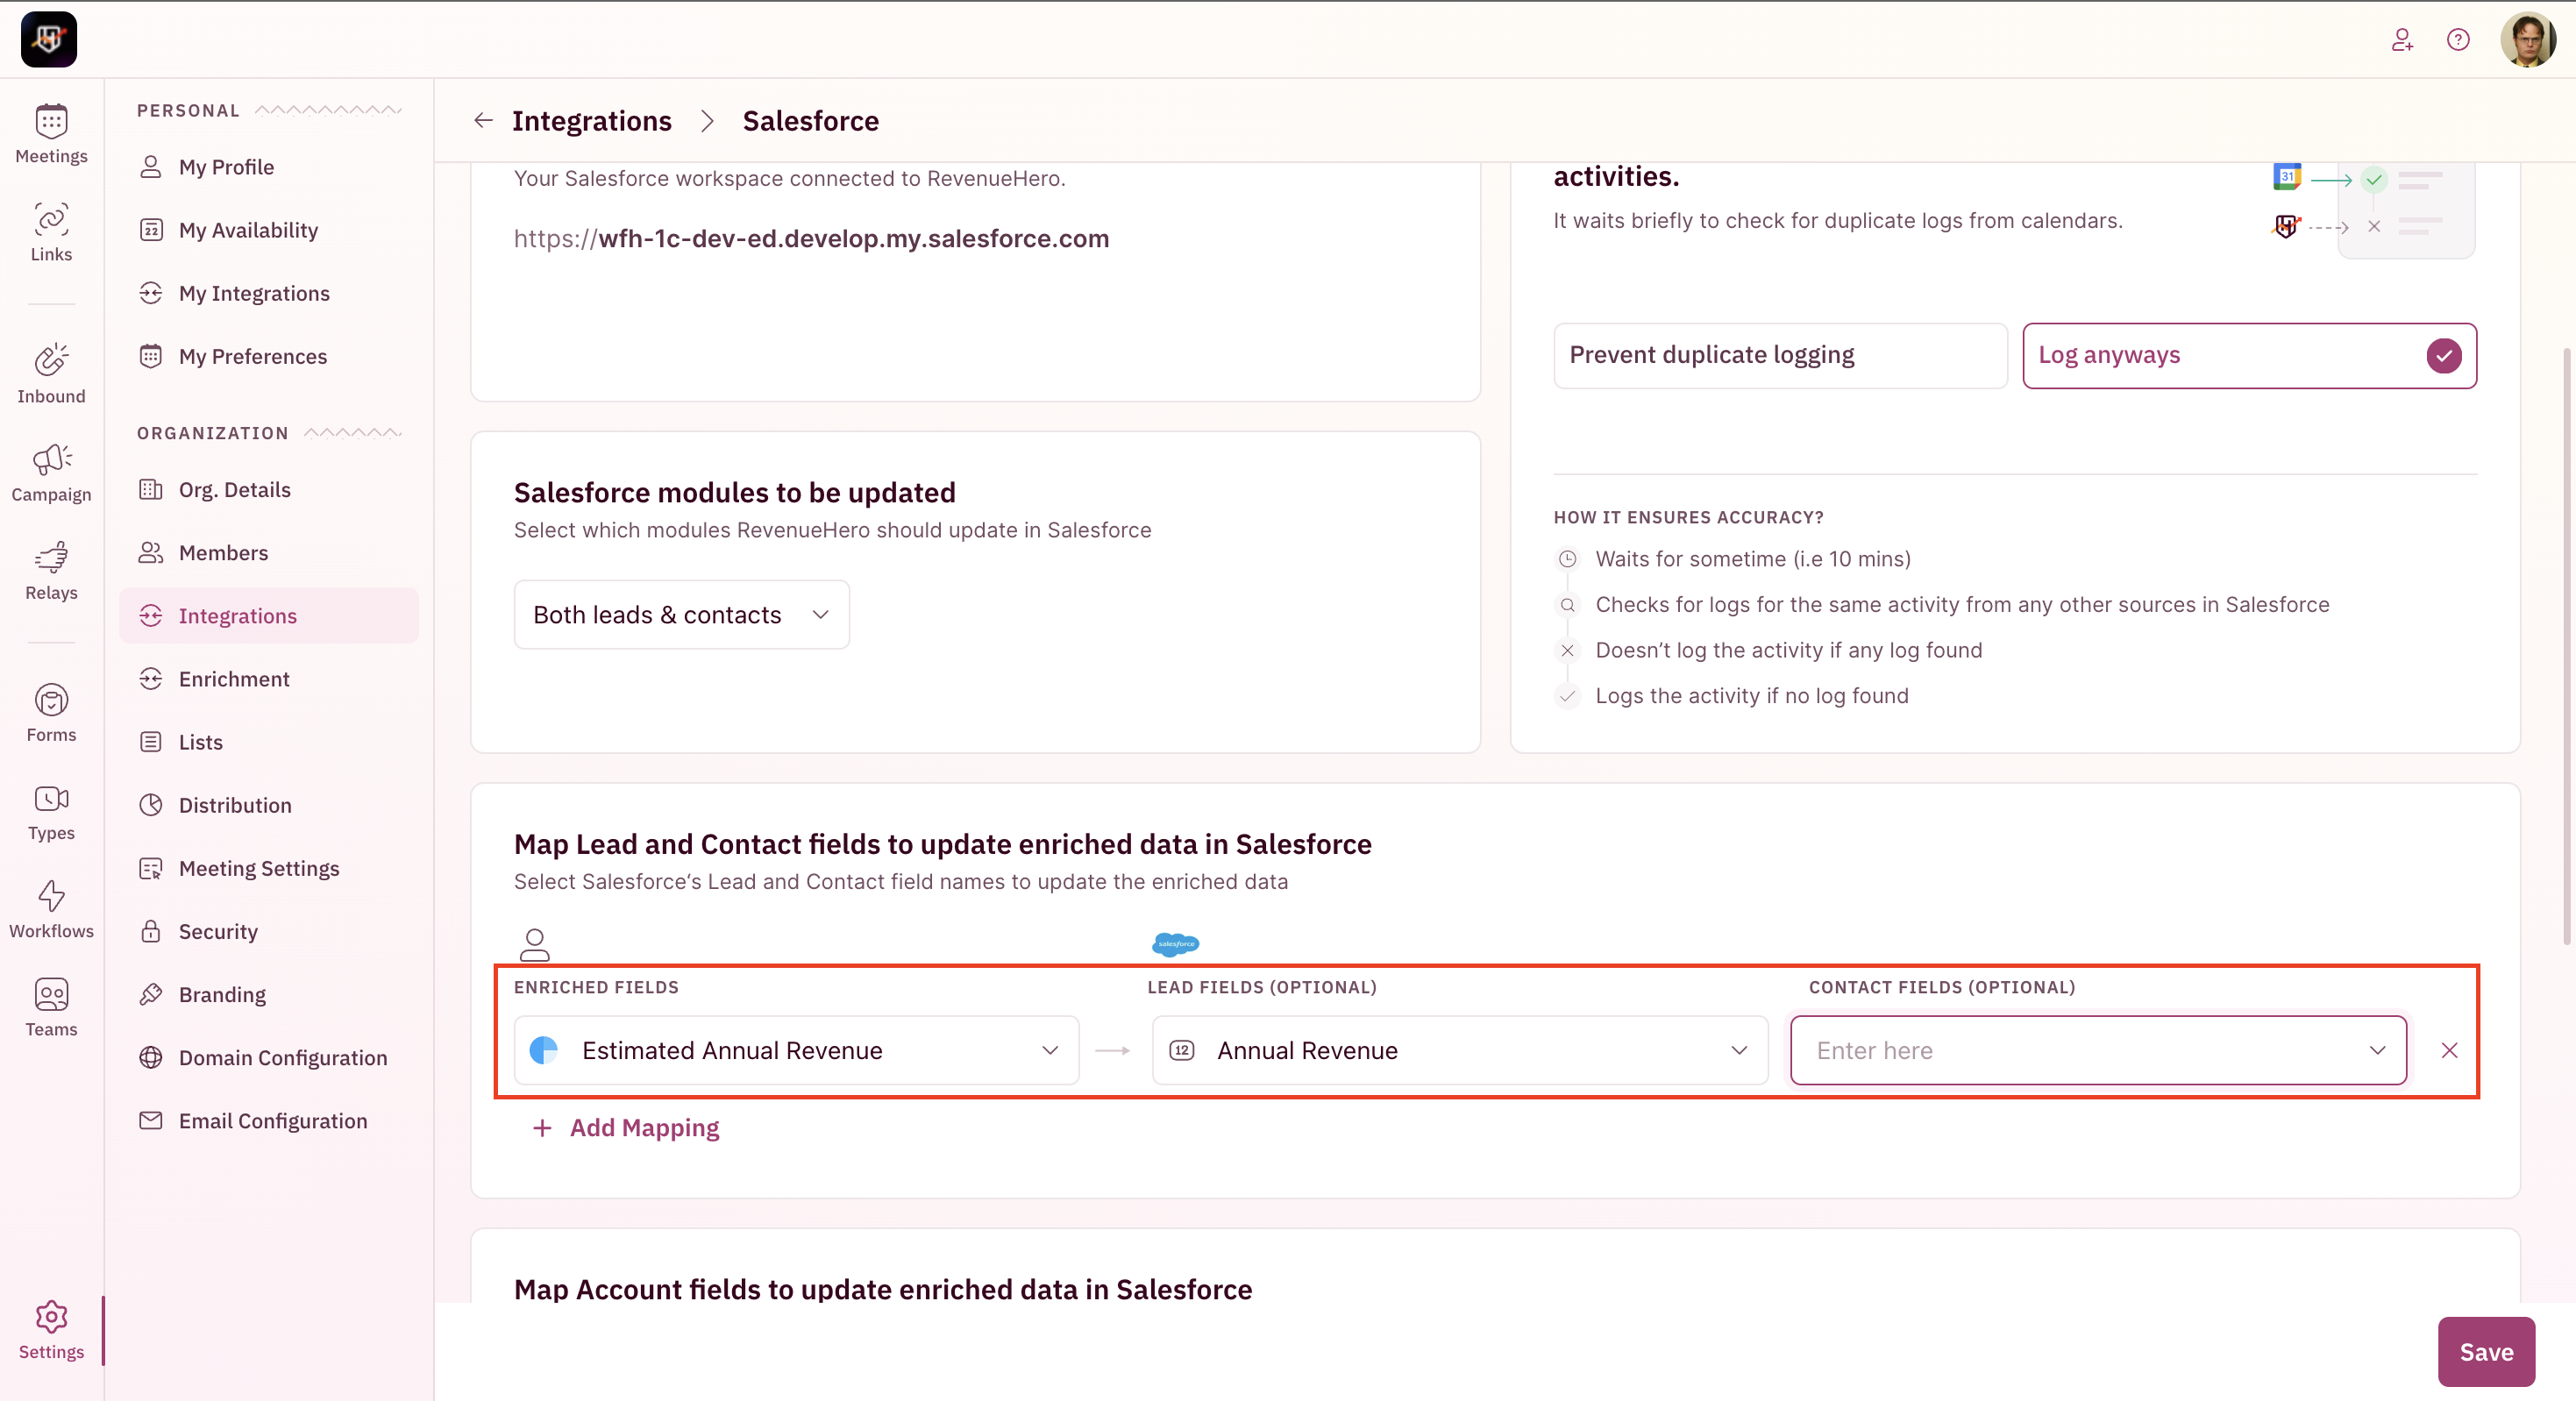Open the Meetings section in sidebar
The height and width of the screenshot is (1401, 2576).
pos(51,132)
